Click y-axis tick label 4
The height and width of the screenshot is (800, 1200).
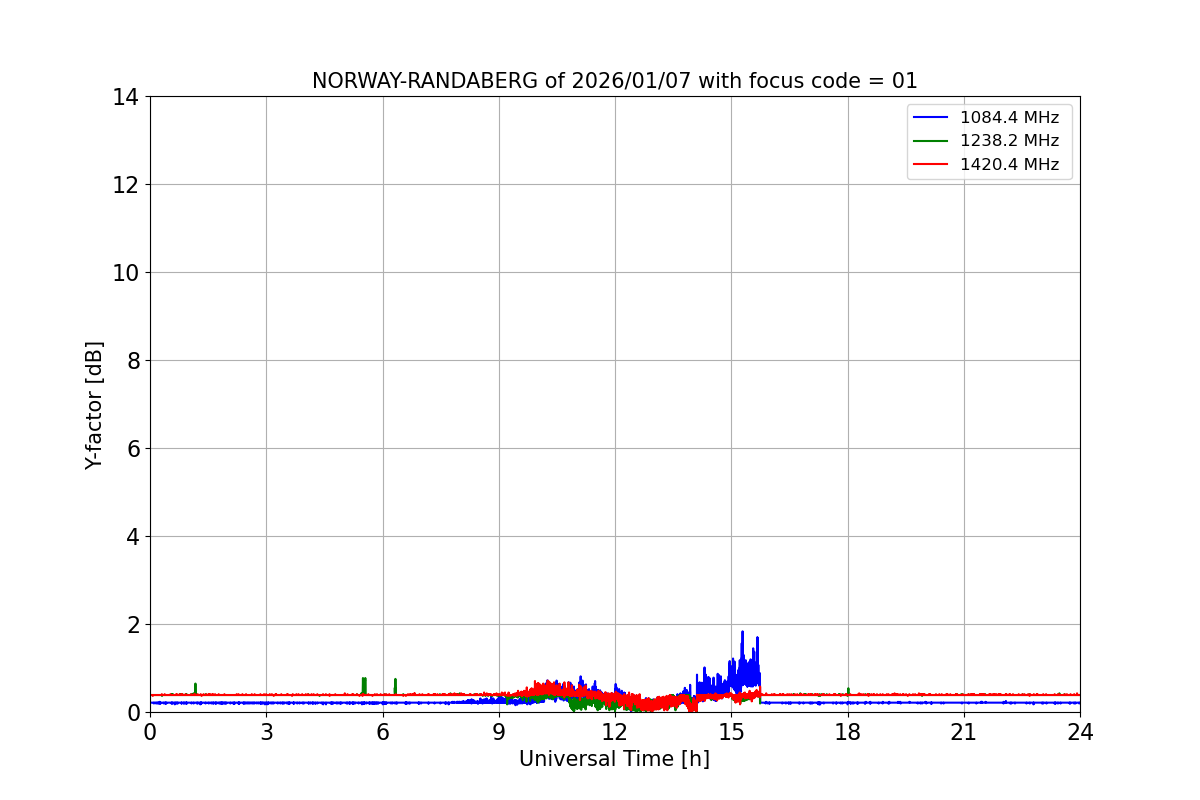pos(133,537)
